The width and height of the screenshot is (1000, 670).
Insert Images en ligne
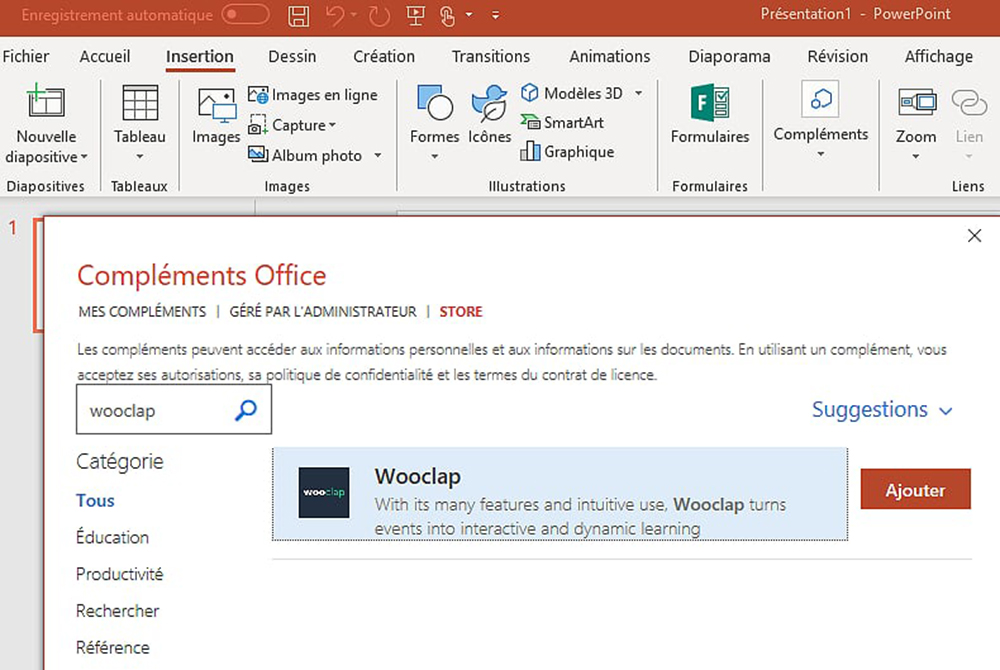click(x=312, y=95)
